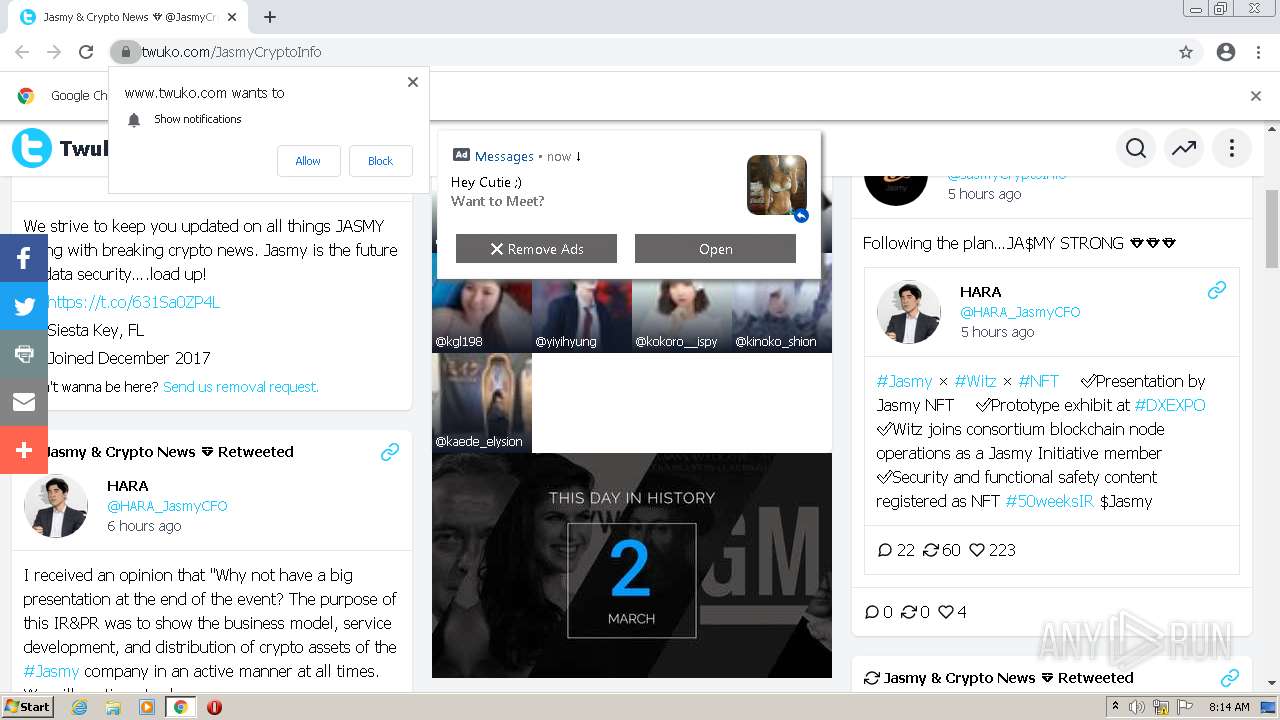Close the Jasmy & Crypto News tab
The width and height of the screenshot is (1280, 720).
(232, 17)
